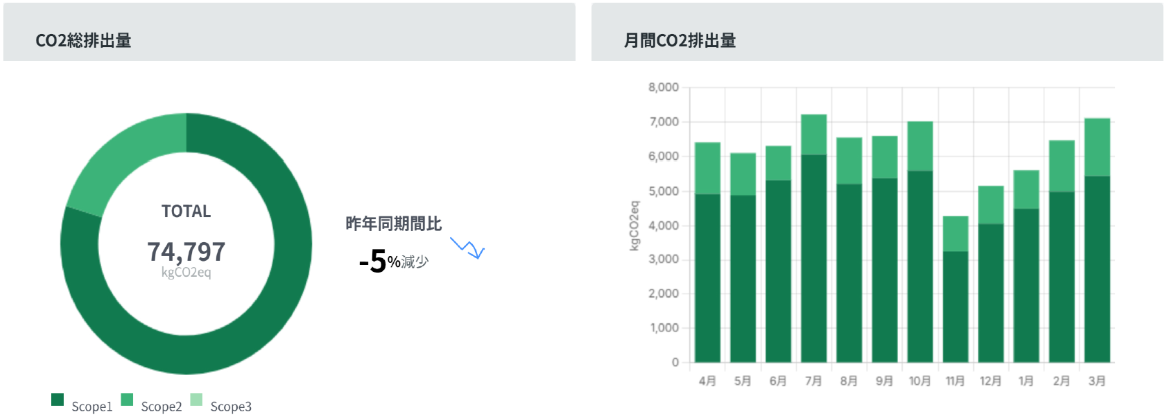Viewport: 1170px width, 417px height.
Task: Click the 1月 bar in the monthly chart
Action: point(1027,266)
